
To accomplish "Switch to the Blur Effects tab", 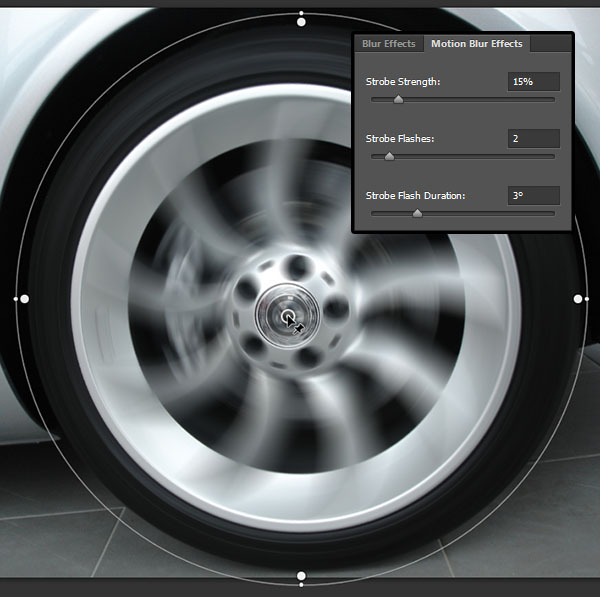I will click(388, 44).
